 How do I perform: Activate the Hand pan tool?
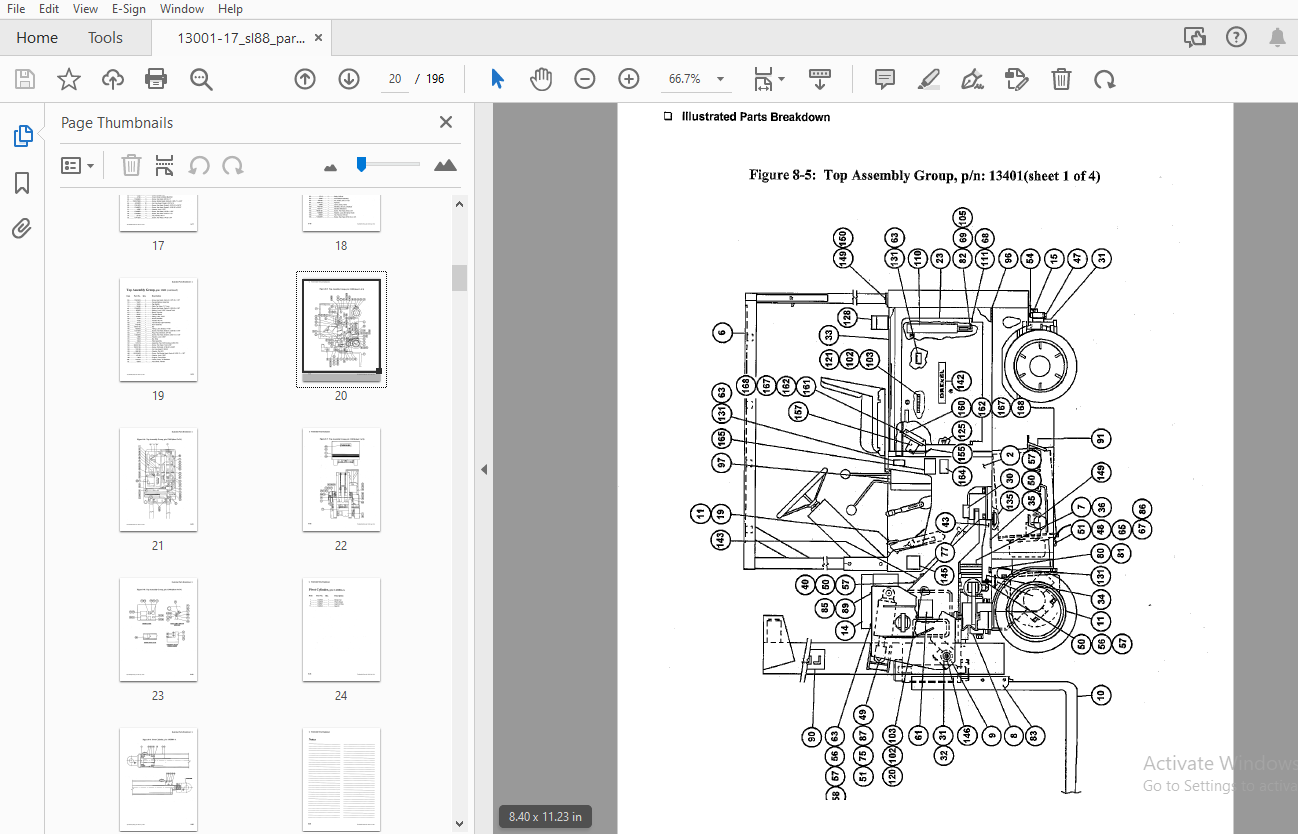click(541, 79)
